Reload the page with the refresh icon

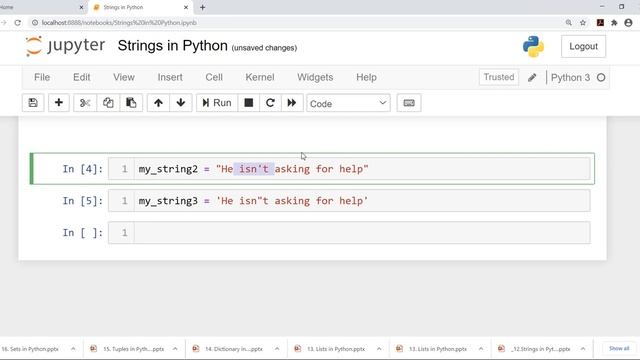pos(18,23)
